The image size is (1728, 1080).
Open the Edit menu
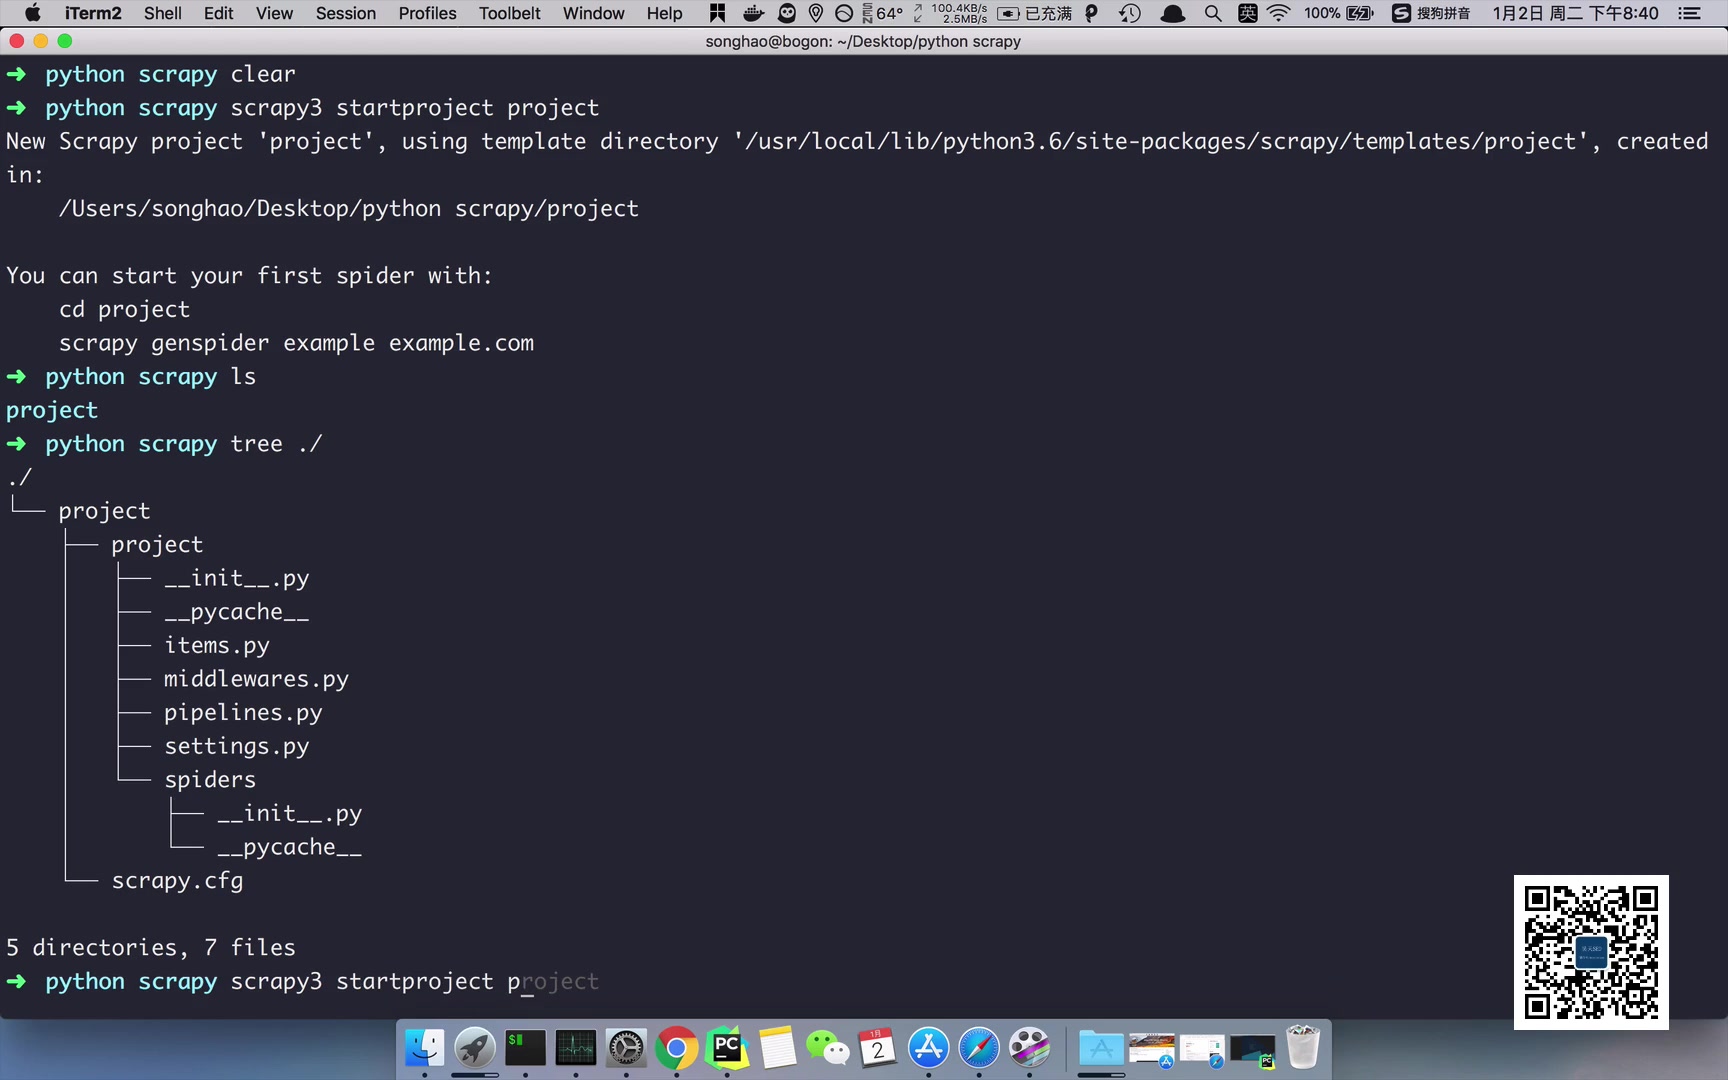tap(218, 13)
